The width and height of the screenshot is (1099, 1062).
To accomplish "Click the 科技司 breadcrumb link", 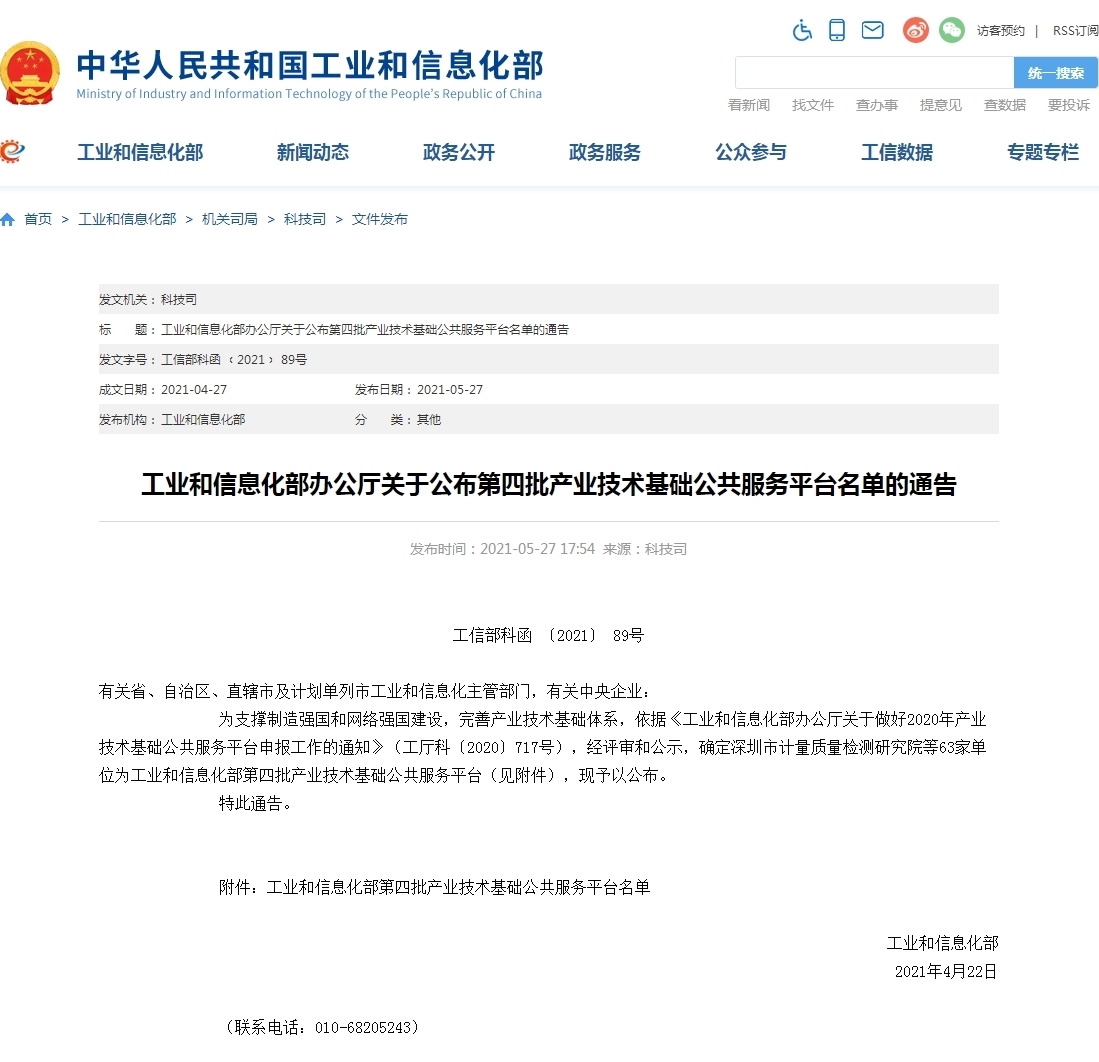I will click(x=305, y=220).
